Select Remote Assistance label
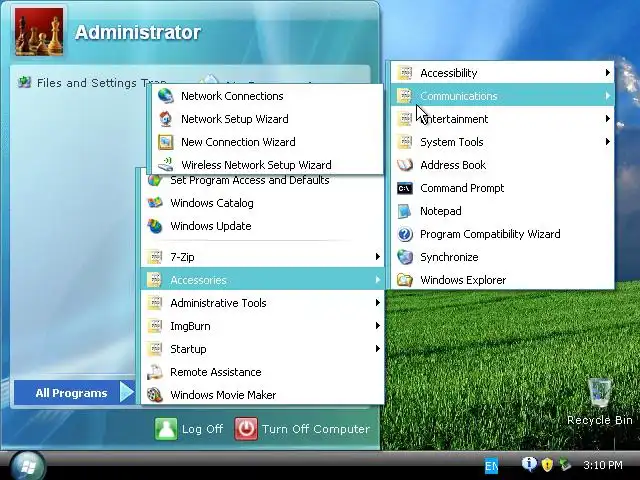This screenshot has width=640, height=480. point(216,372)
